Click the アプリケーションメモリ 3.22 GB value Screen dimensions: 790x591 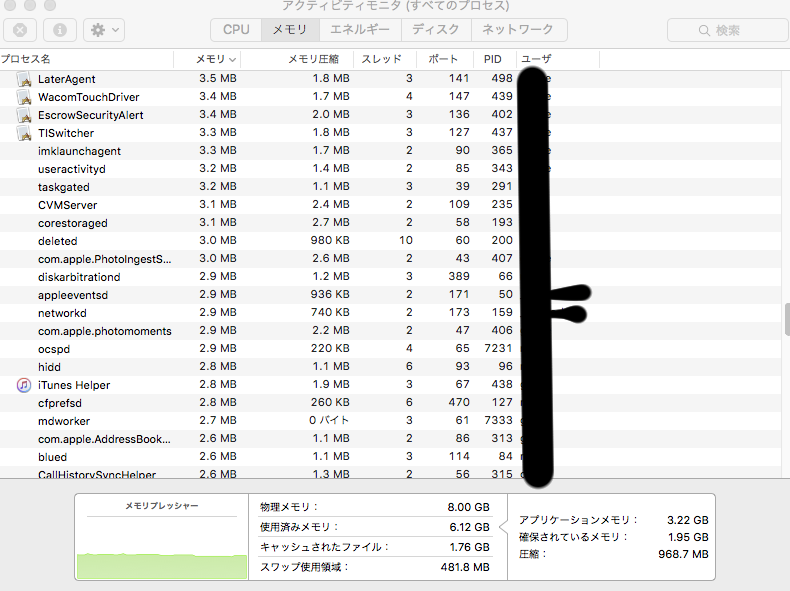688,520
